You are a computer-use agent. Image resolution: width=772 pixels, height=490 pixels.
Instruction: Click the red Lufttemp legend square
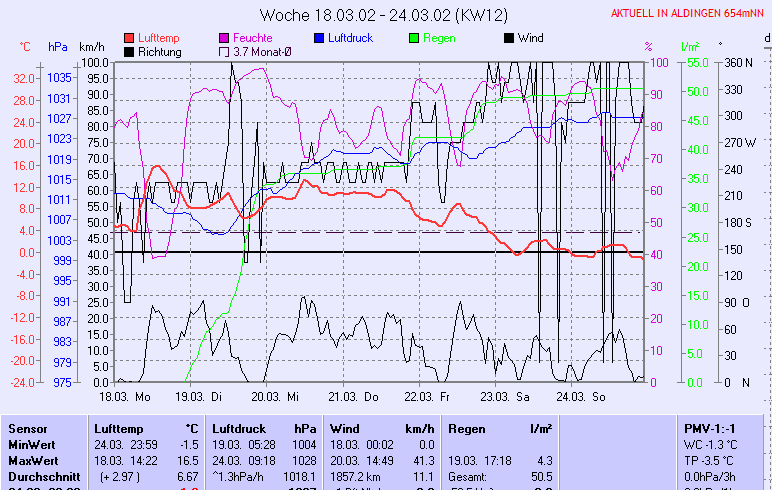(129, 38)
